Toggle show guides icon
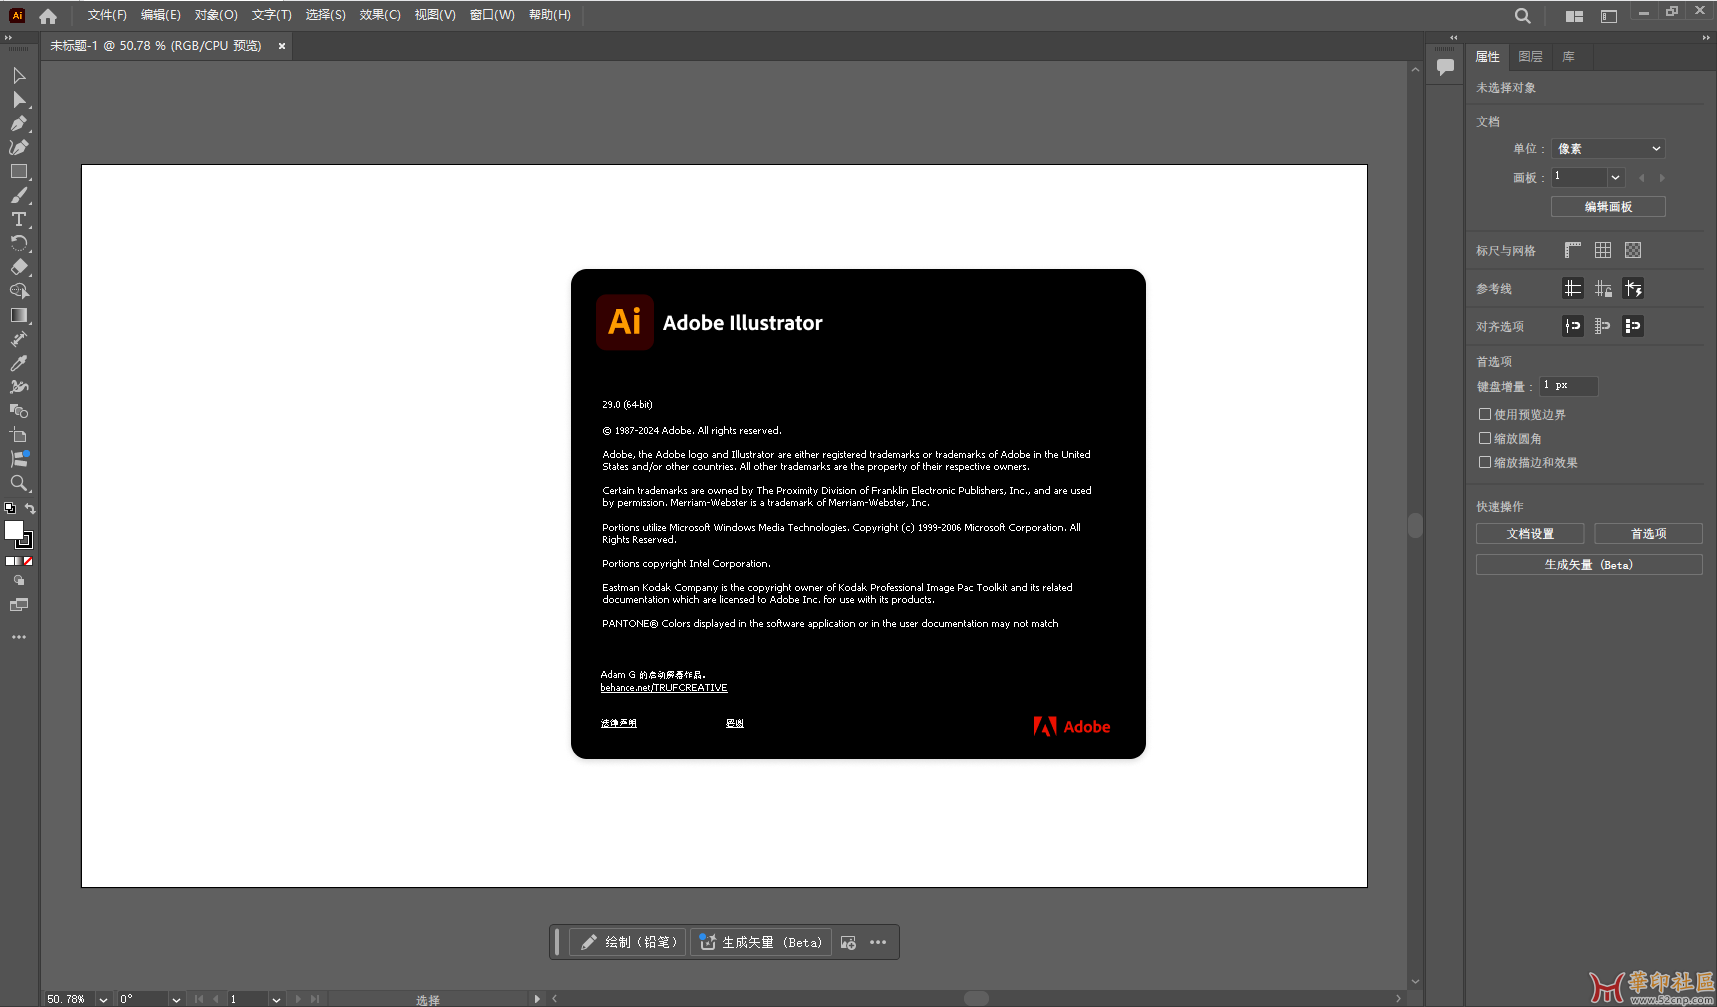This screenshot has width=1717, height=1007. click(x=1573, y=289)
